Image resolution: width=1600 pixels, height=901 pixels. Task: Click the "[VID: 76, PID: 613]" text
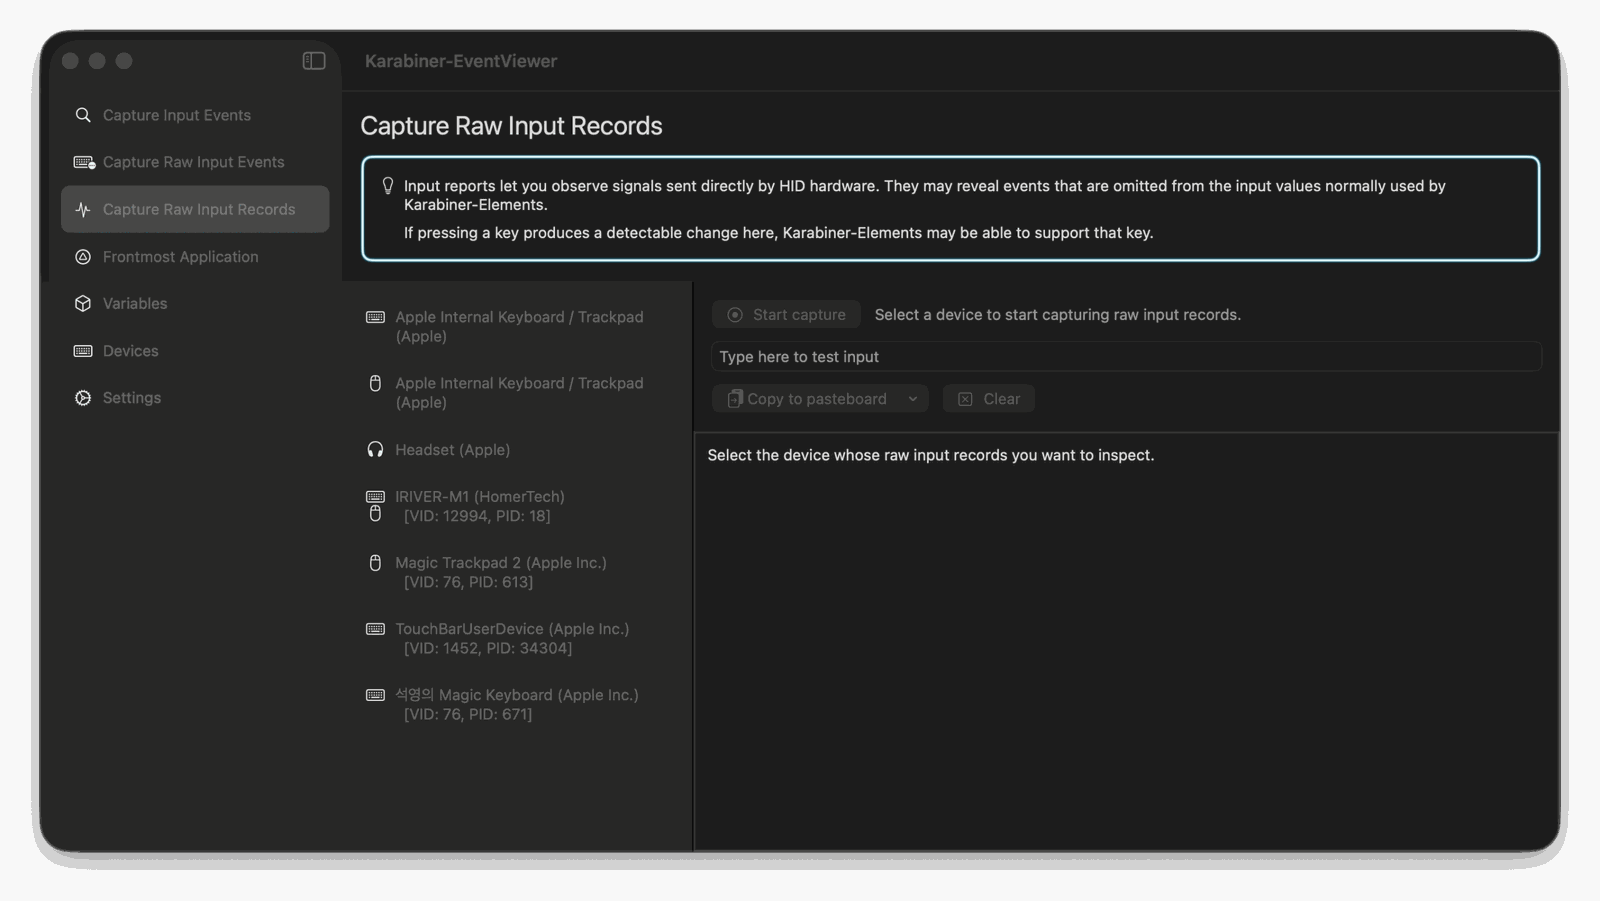pyautogui.click(x=468, y=582)
